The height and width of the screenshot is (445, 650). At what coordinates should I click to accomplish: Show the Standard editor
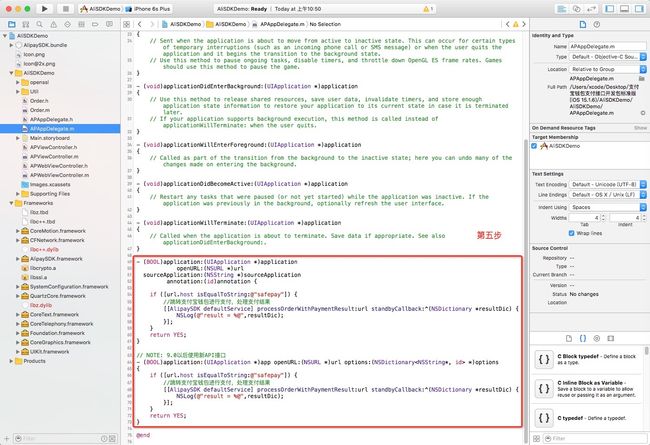pos(562,9)
